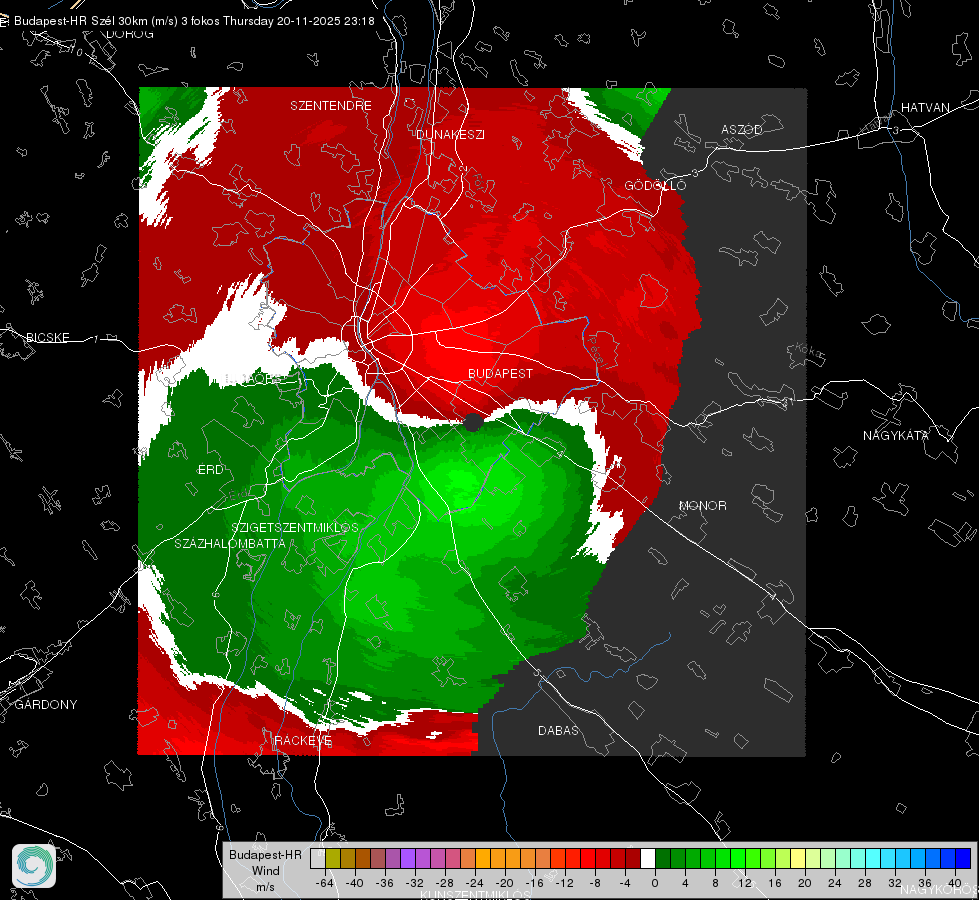Click the '28' legend scale value
The height and width of the screenshot is (900, 979).
(x=865, y=883)
